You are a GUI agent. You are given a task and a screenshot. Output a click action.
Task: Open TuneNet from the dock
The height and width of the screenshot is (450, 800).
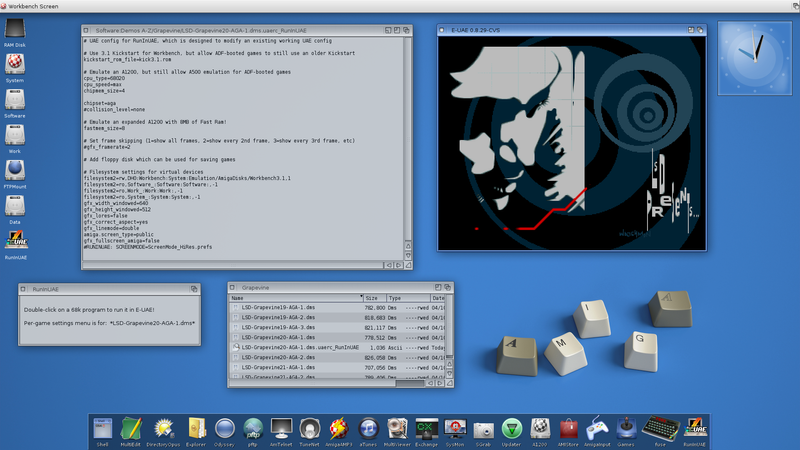[310, 428]
